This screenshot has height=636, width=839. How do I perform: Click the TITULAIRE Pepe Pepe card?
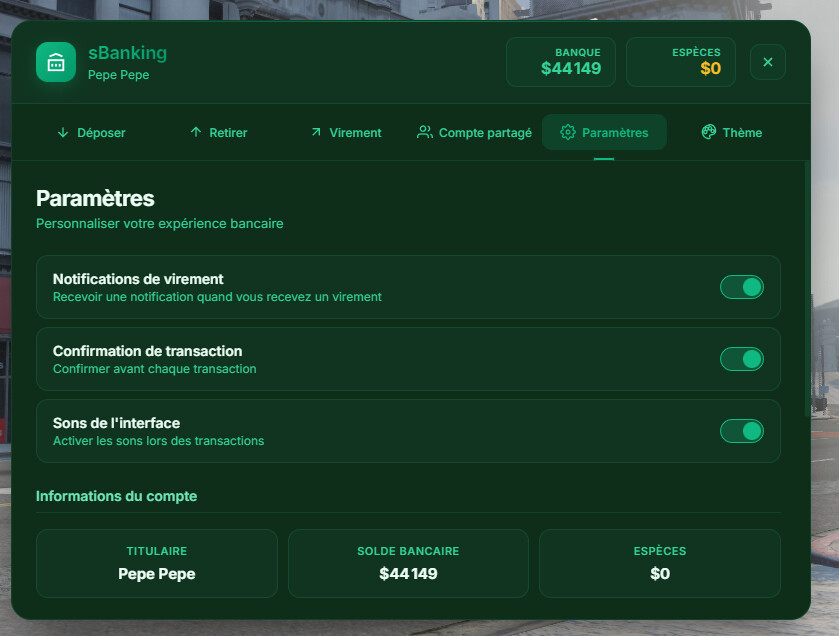[157, 563]
